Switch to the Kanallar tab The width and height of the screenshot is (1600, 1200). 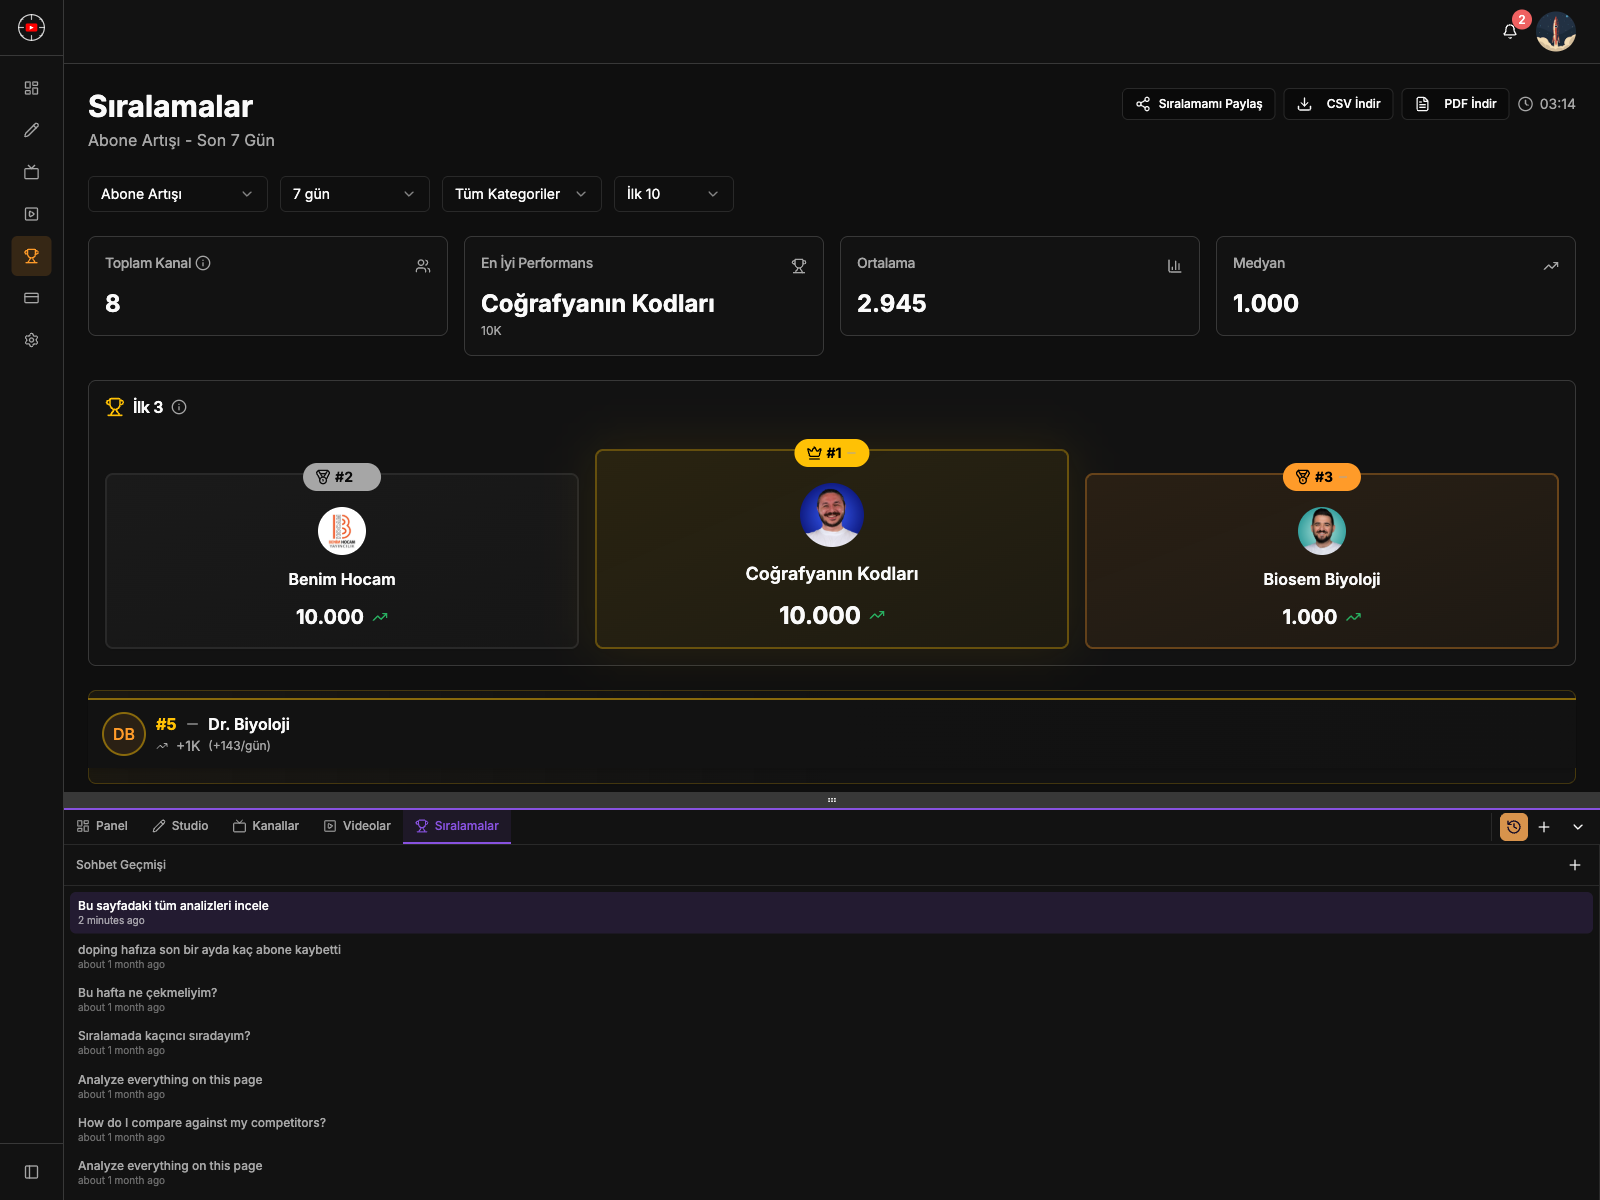266,826
